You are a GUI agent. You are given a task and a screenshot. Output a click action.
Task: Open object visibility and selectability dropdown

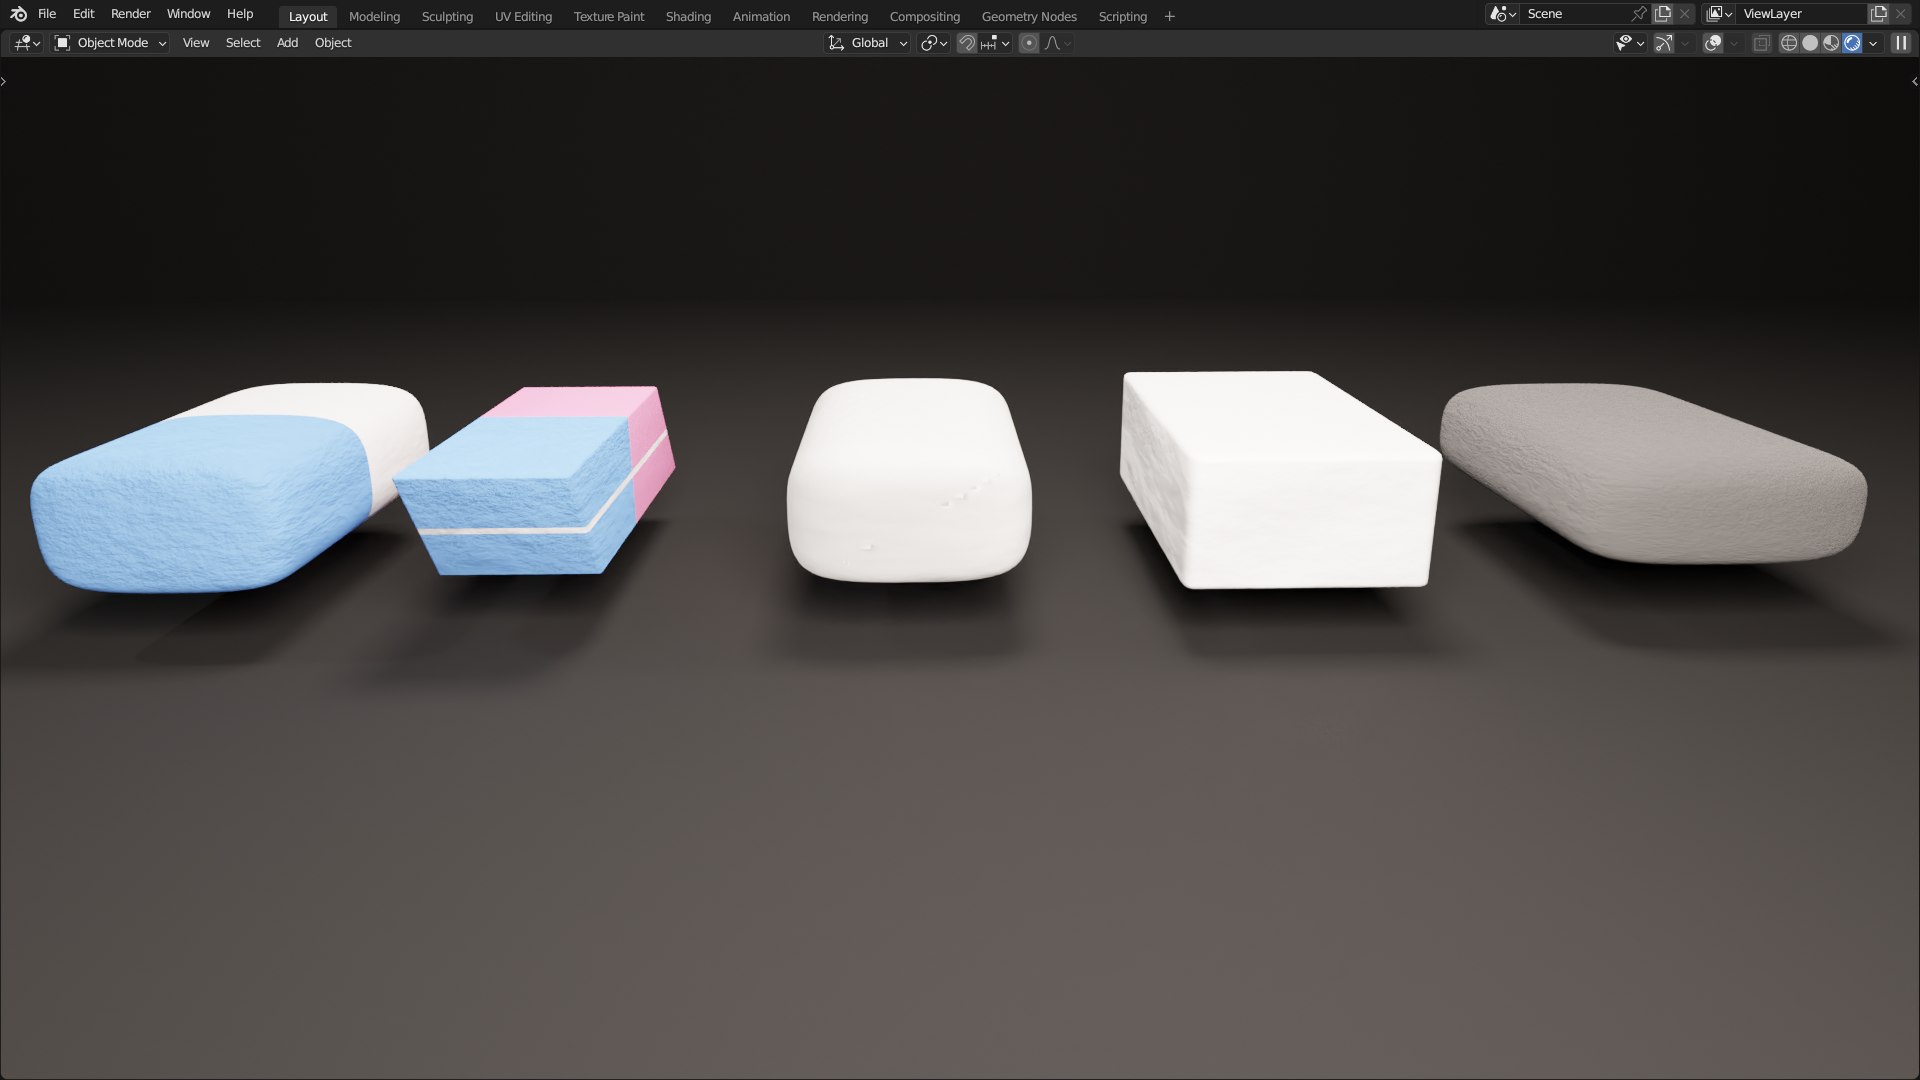tap(1630, 43)
